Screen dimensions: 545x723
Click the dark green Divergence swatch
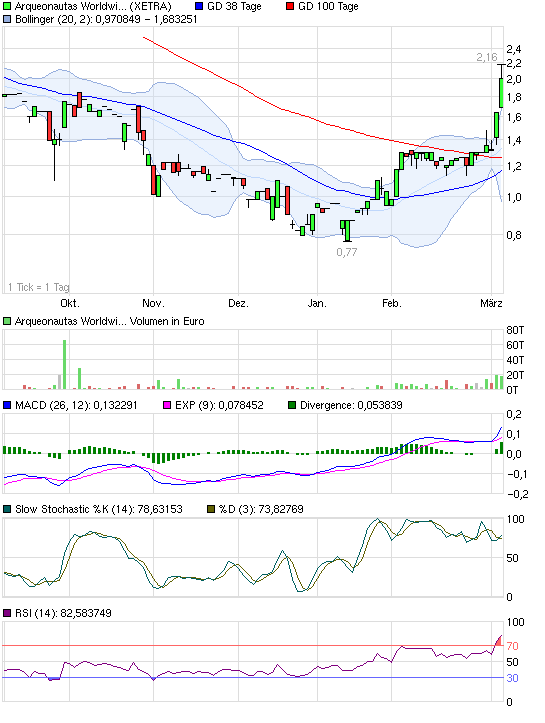pos(292,405)
